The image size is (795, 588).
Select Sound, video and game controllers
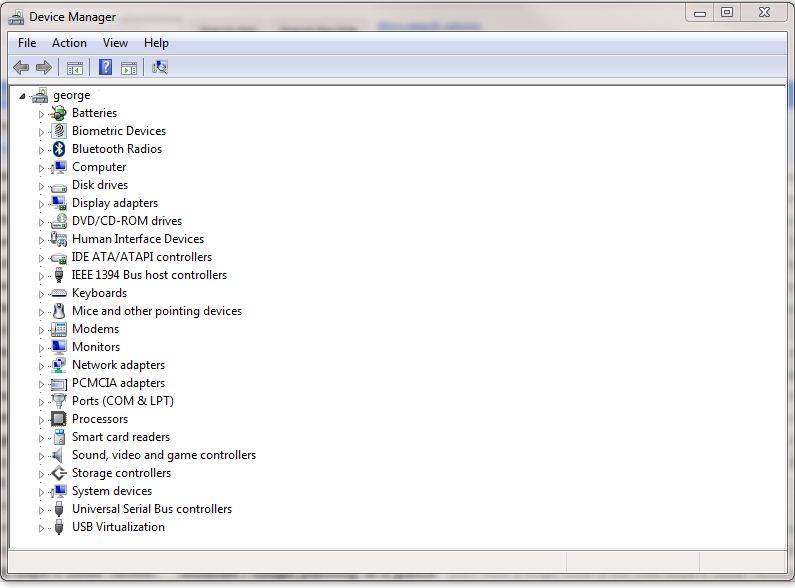(x=164, y=455)
